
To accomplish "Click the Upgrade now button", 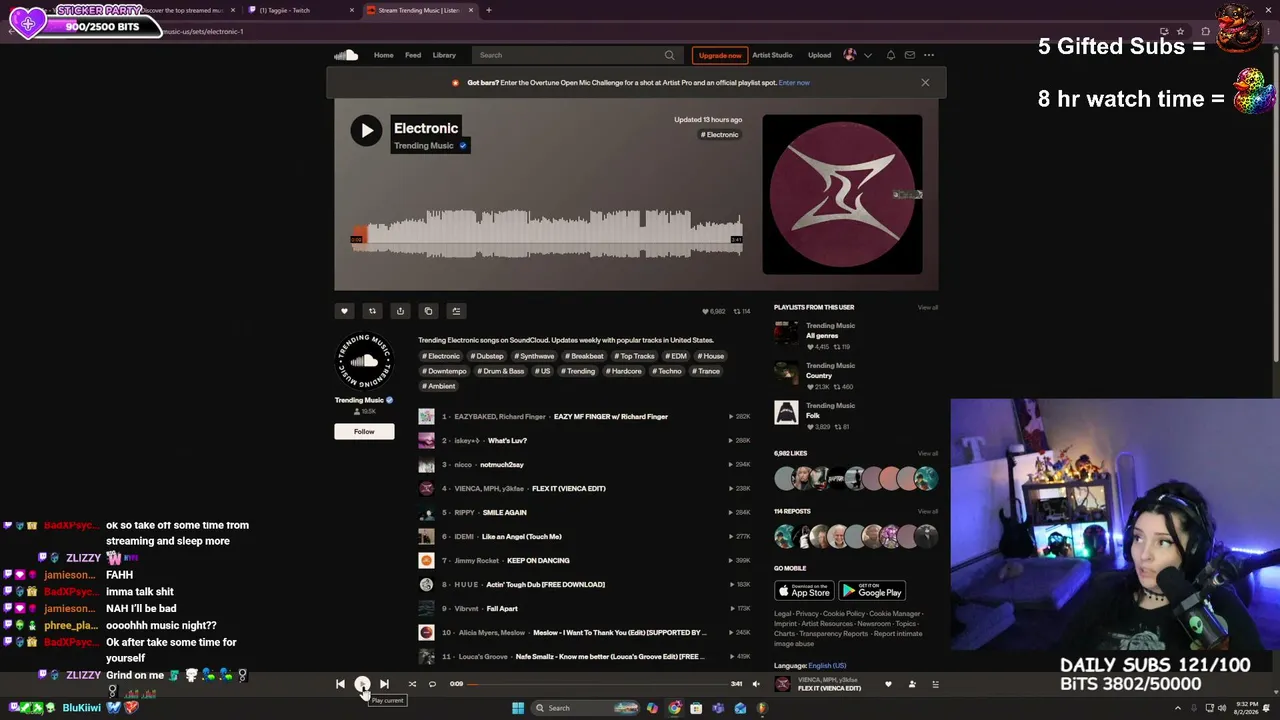I will (720, 55).
